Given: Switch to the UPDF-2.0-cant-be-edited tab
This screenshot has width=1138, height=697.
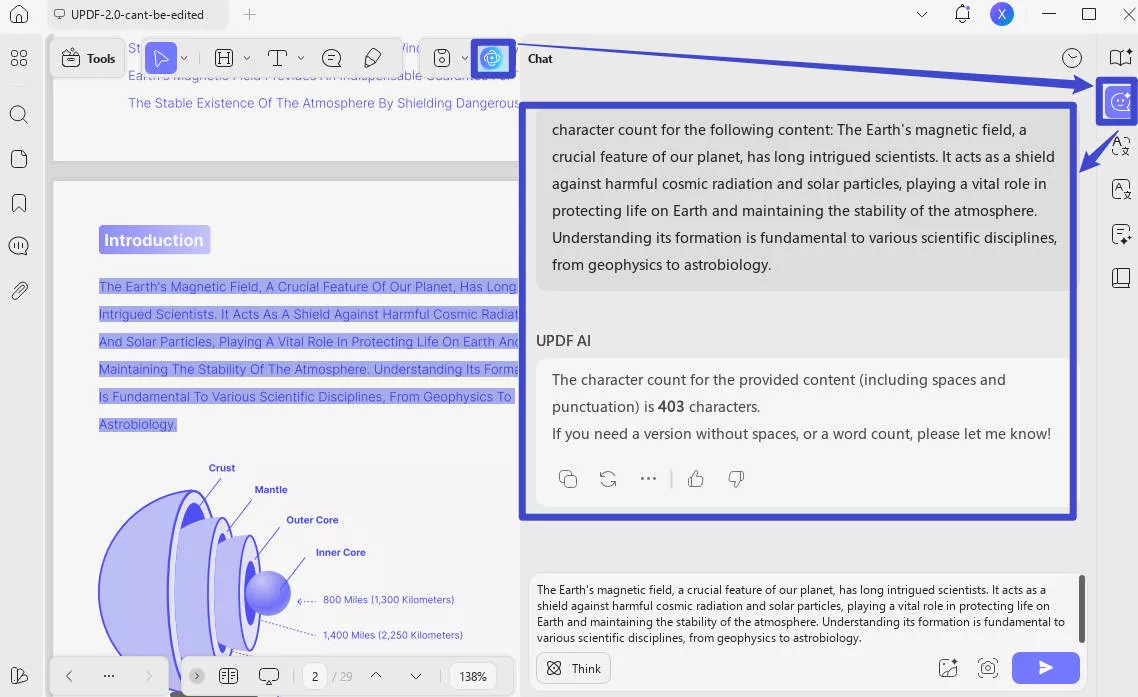Looking at the screenshot, I should point(137,15).
